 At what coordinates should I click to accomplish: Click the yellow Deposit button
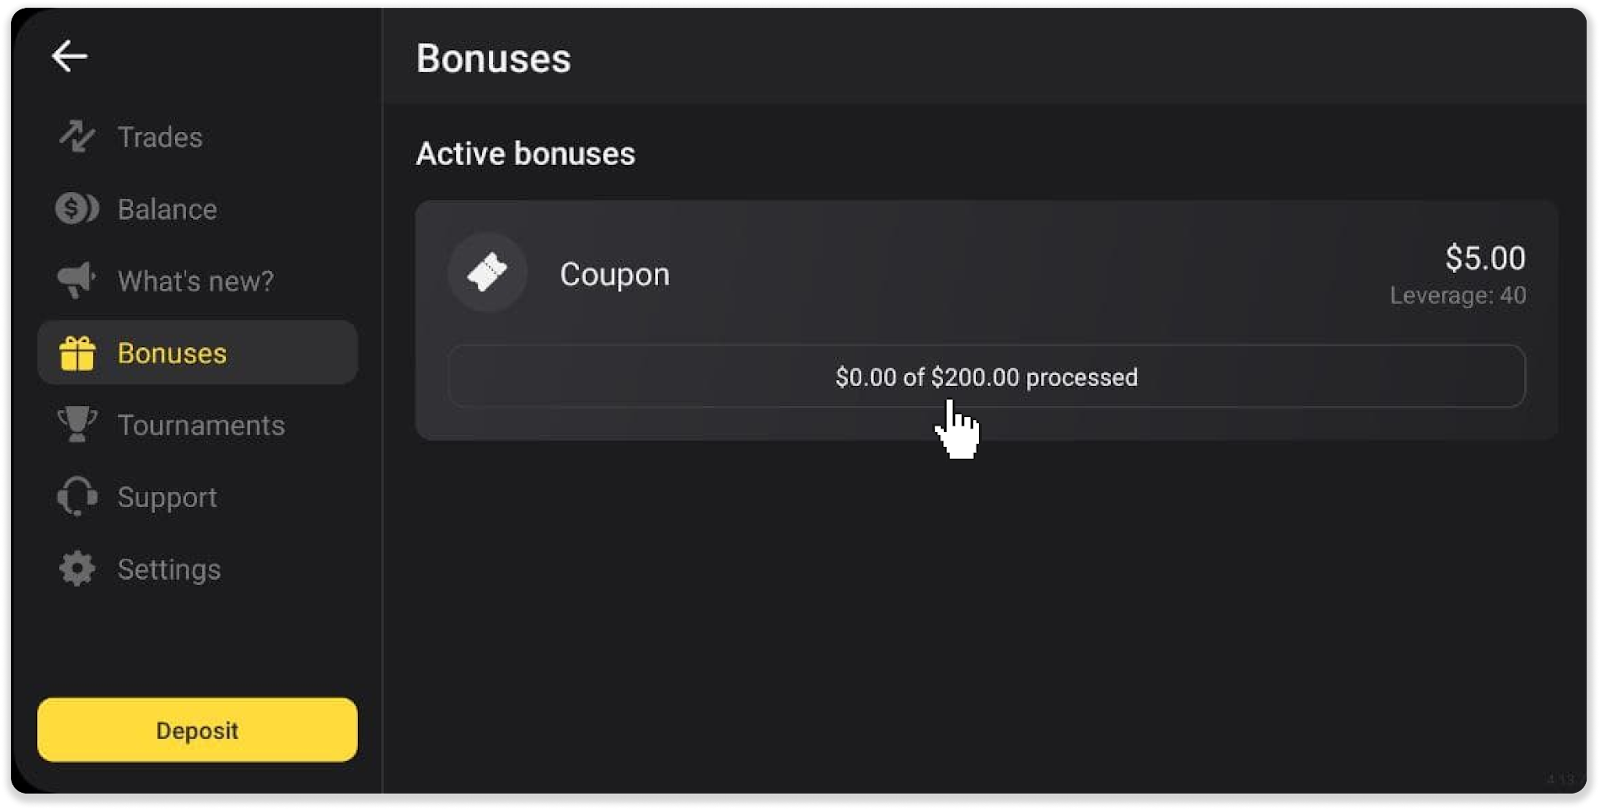point(196,729)
